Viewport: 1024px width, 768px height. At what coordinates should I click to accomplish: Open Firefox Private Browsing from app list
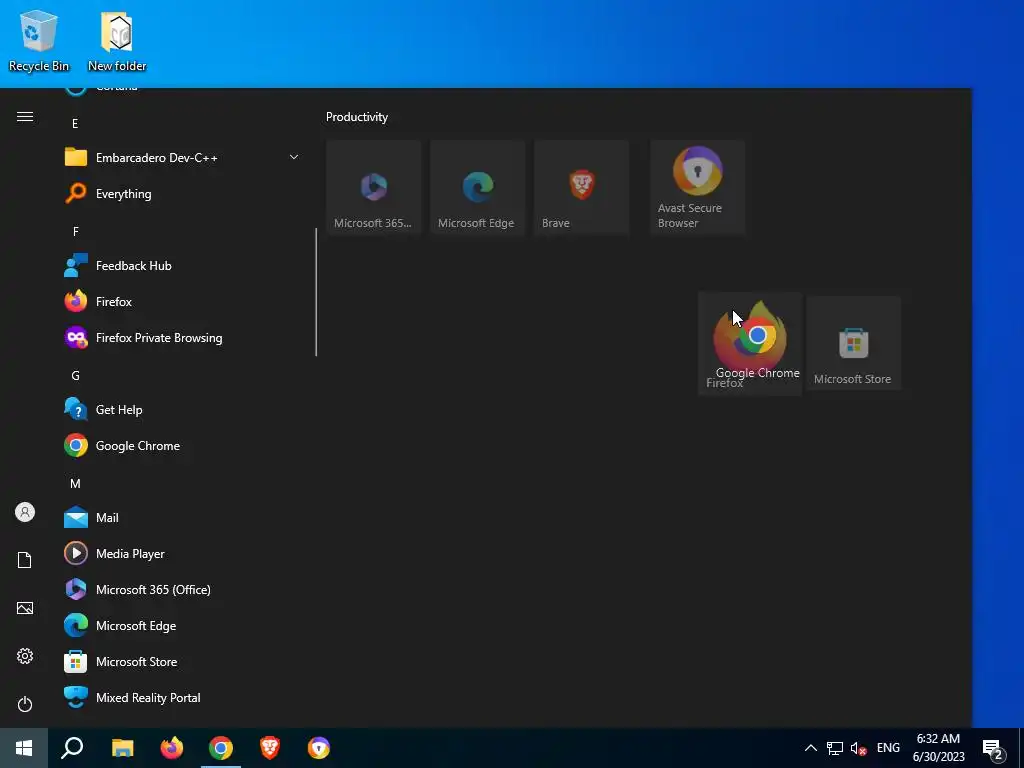pos(182,338)
